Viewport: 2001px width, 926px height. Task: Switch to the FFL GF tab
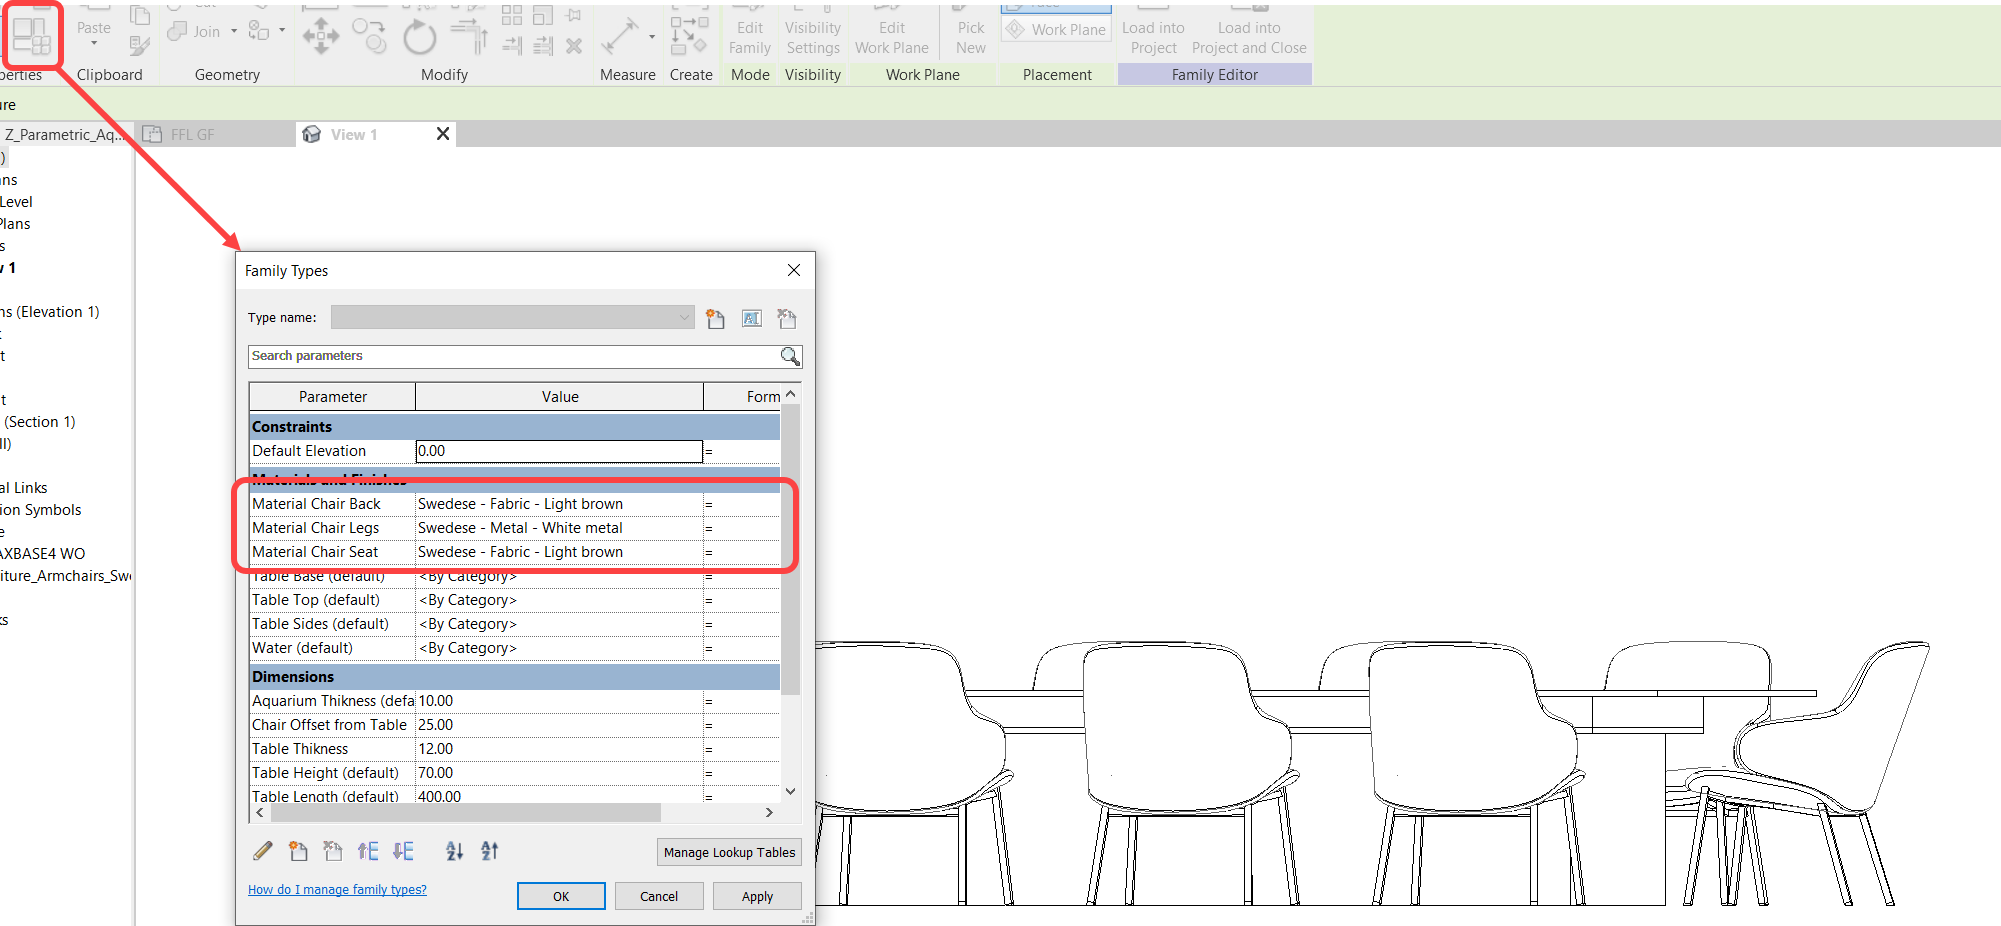192,133
